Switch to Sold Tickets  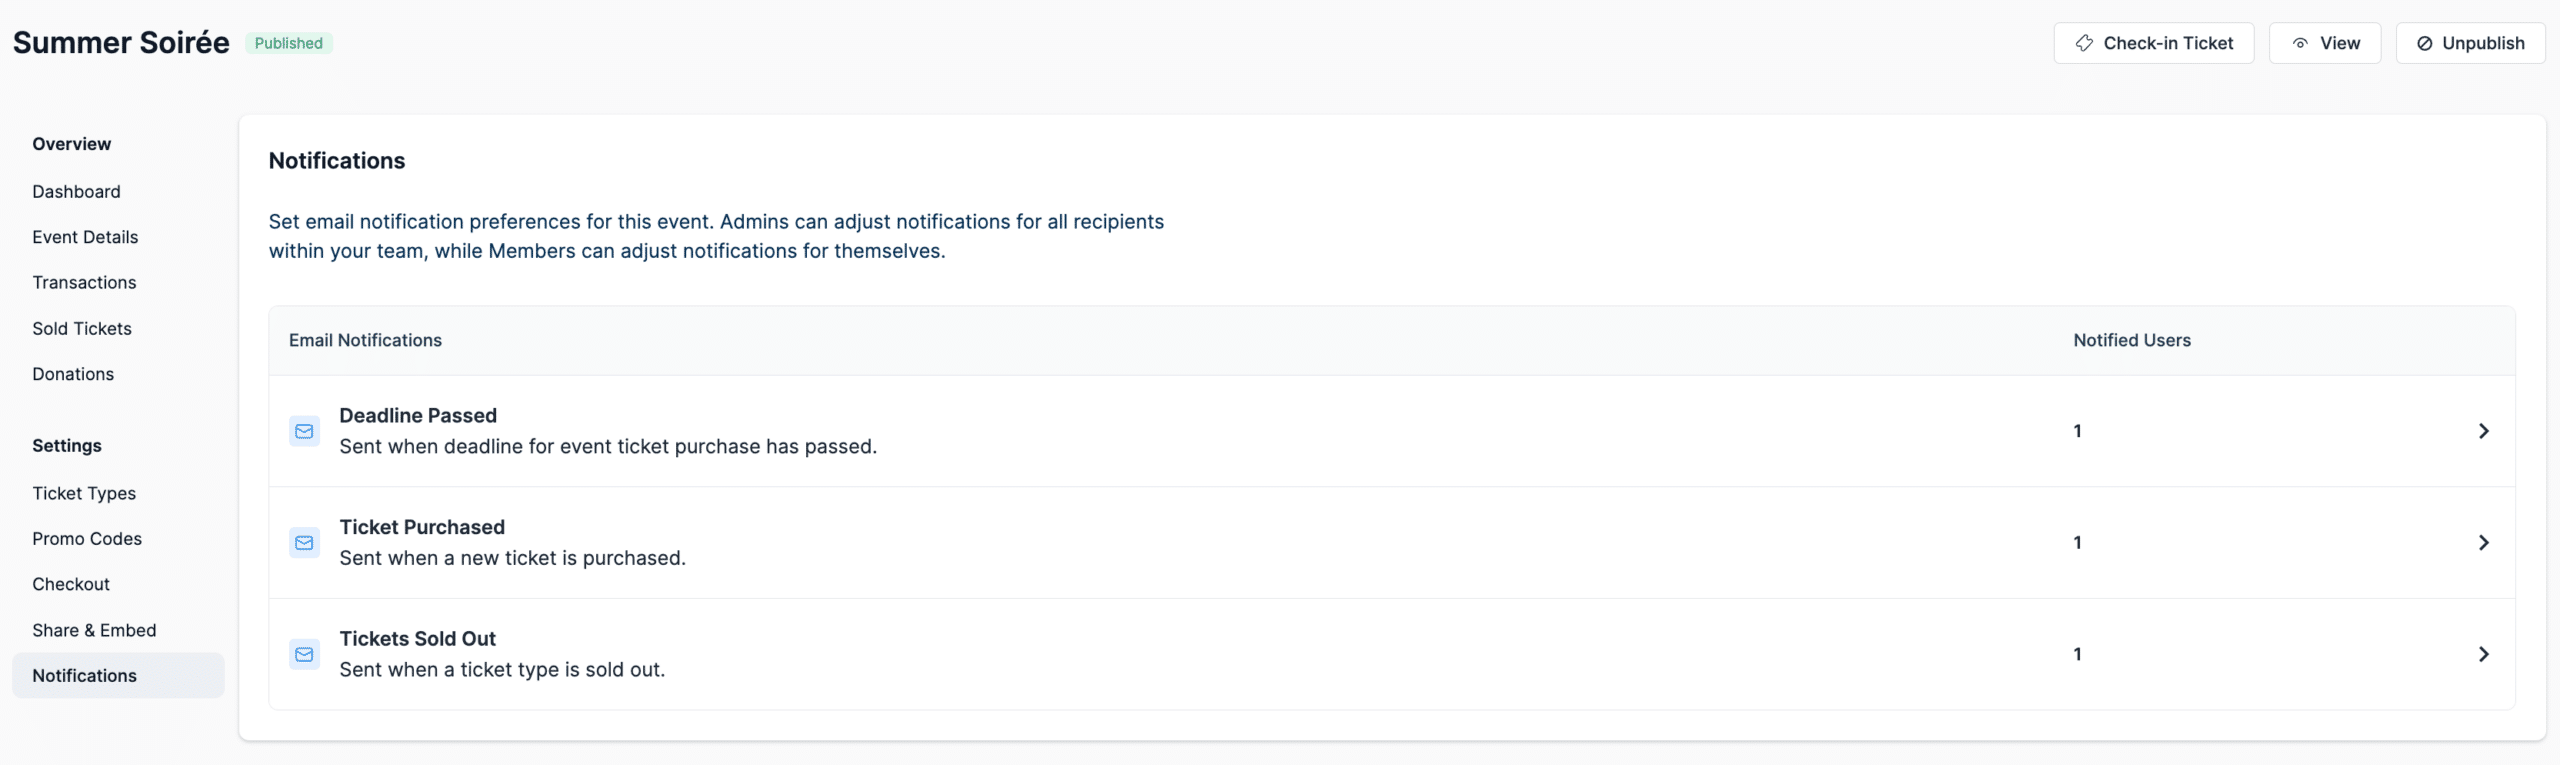(x=82, y=328)
